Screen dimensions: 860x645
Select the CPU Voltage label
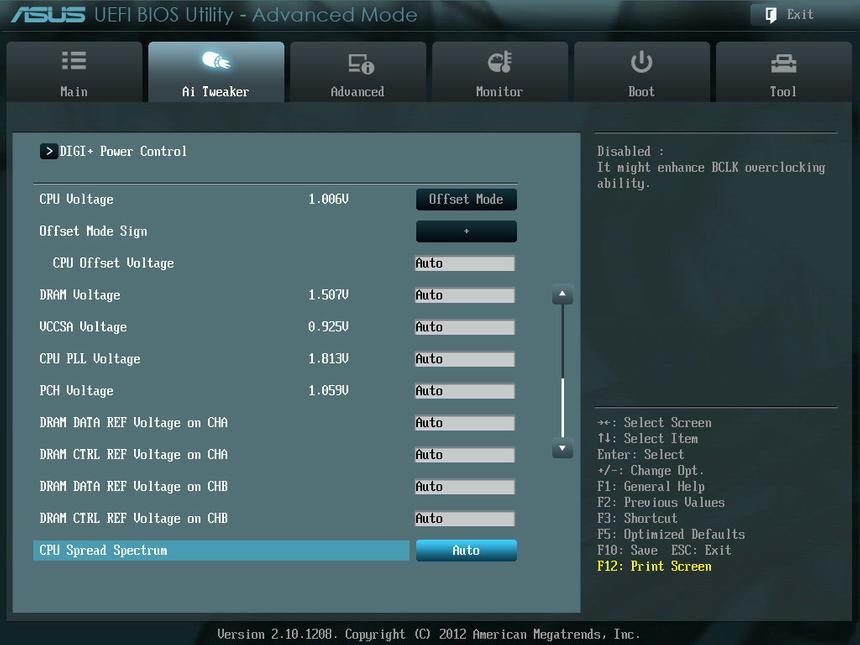point(76,200)
